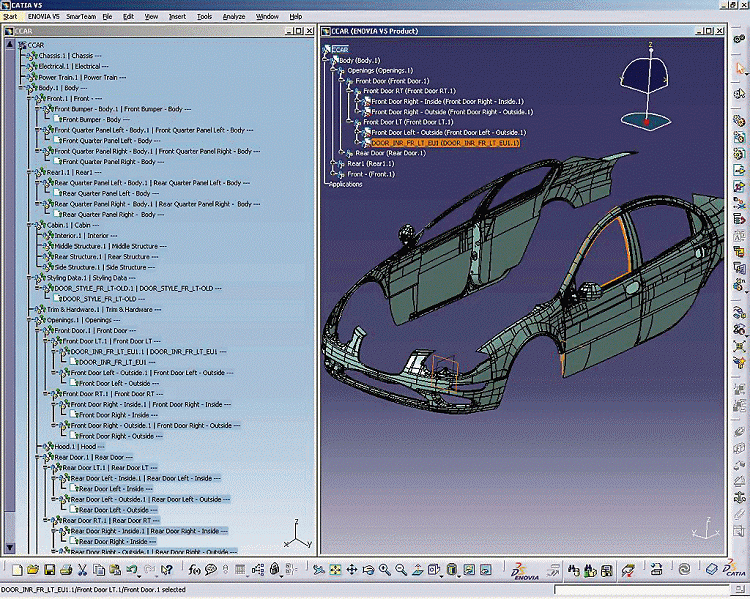
Task: Click the Cut scissors icon
Action: [82, 570]
